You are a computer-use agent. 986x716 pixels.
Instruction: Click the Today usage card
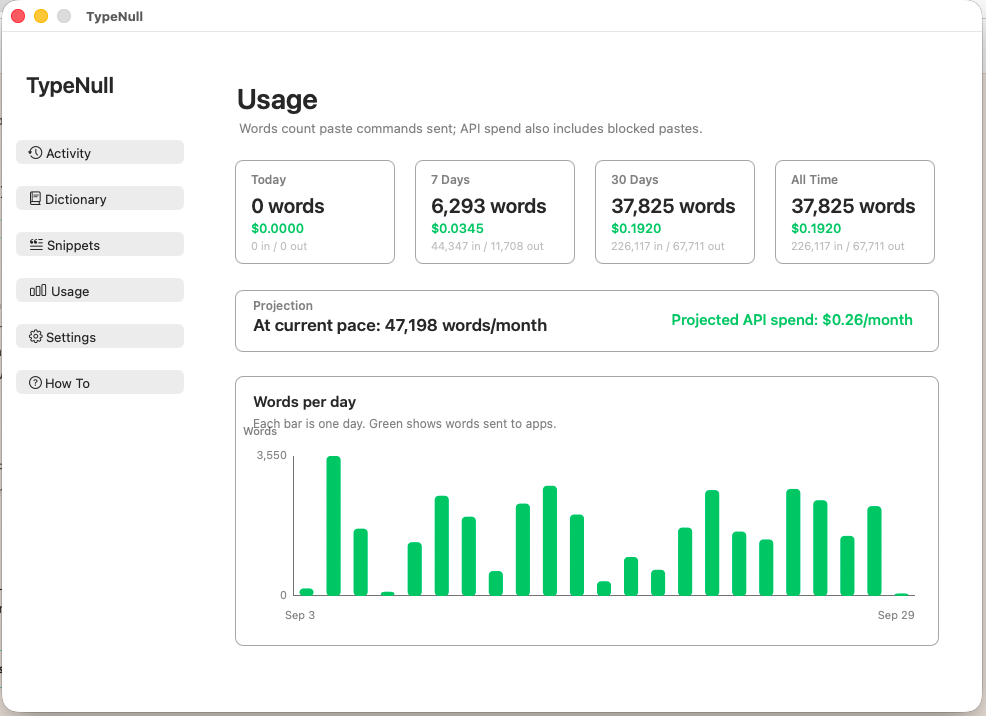[315, 212]
